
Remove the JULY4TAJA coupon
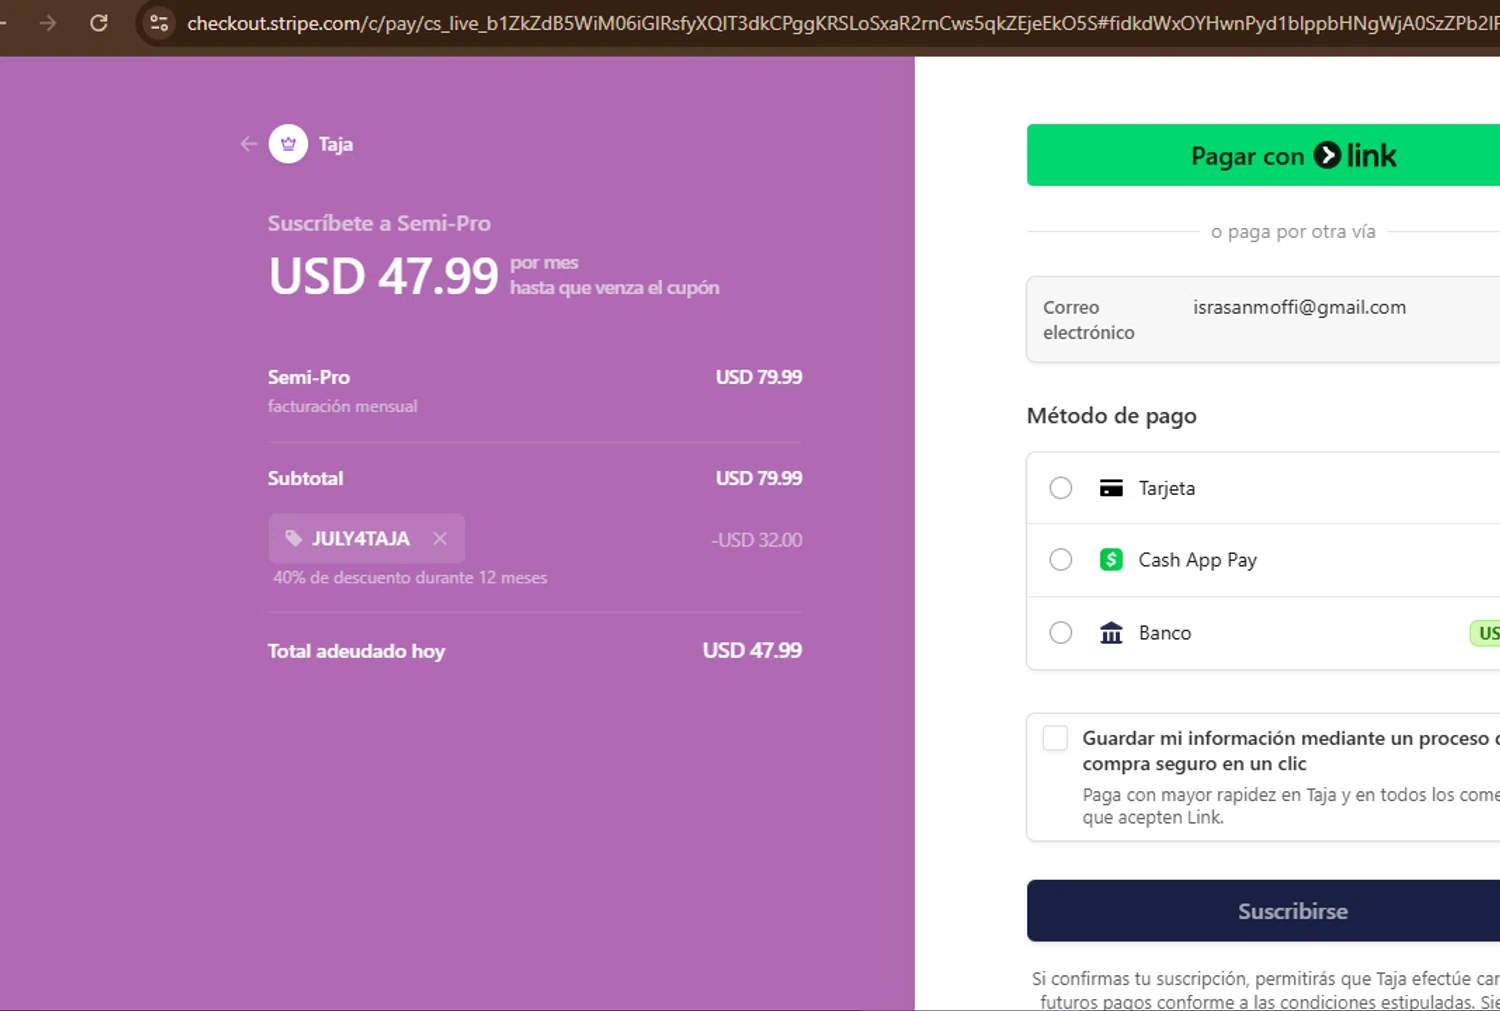(440, 539)
